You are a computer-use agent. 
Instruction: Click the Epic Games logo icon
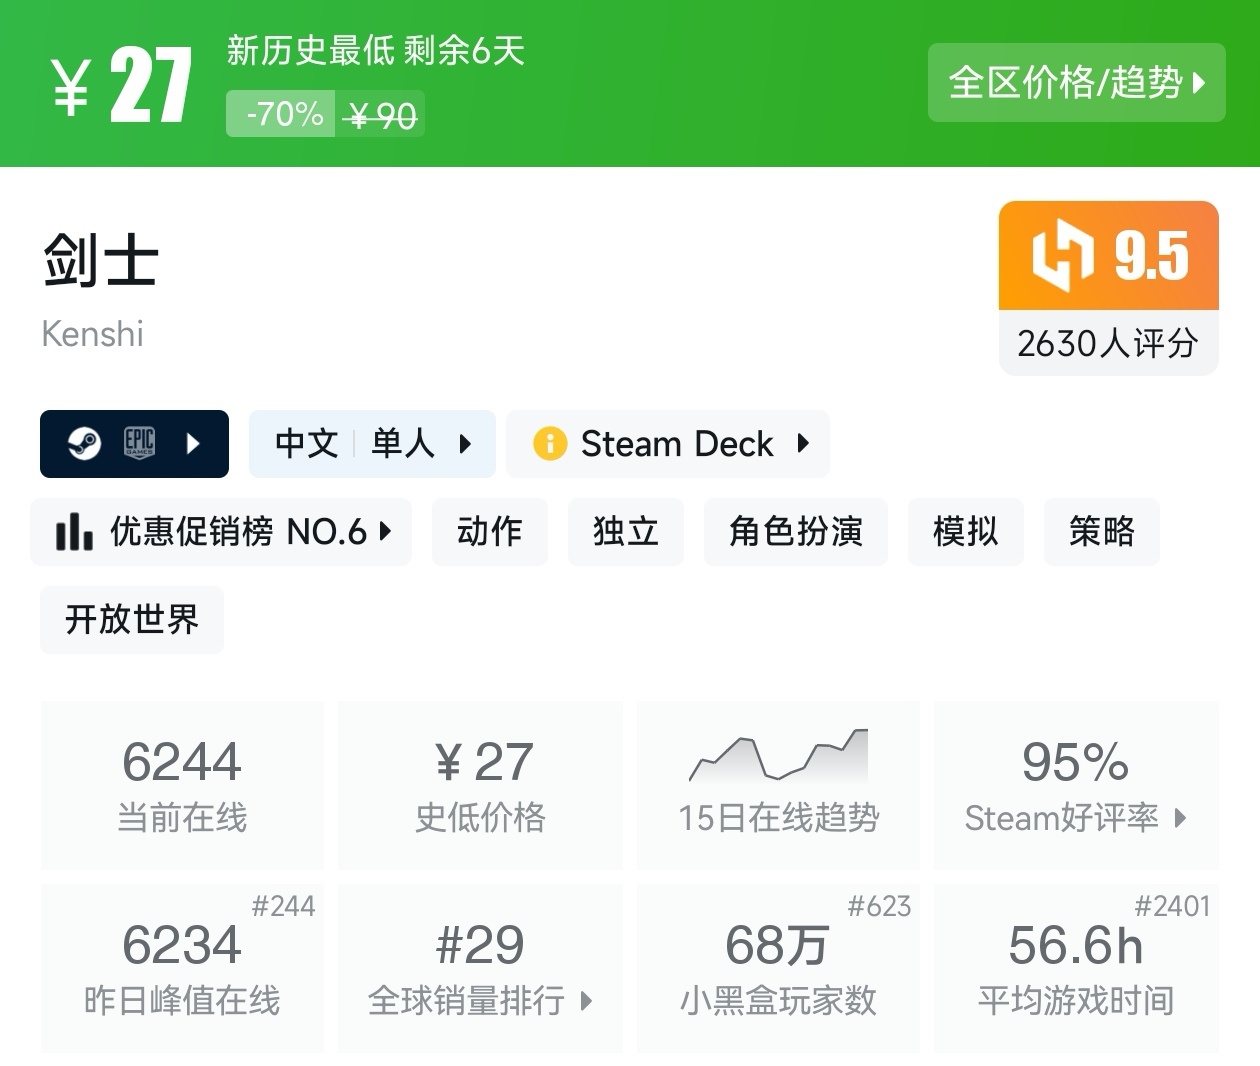[x=139, y=443]
